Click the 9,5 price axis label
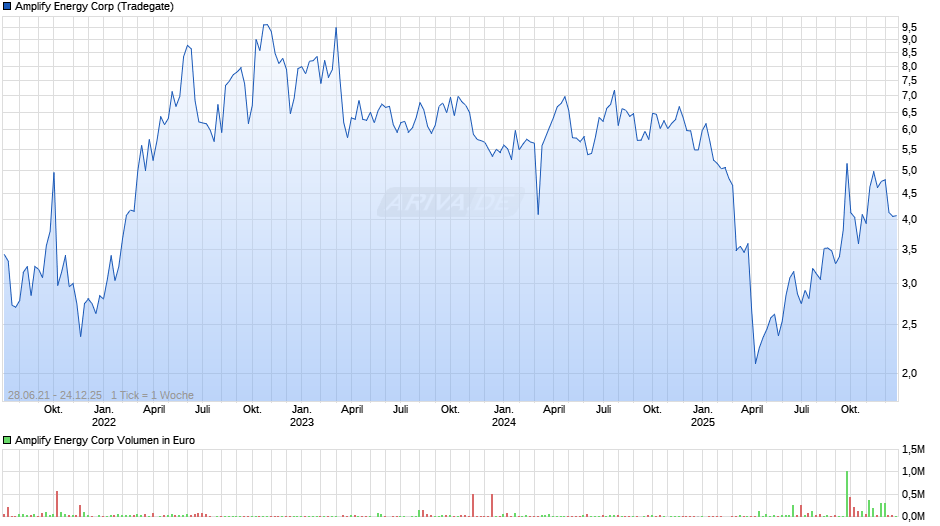This screenshot has width=940, height=526. click(909, 27)
